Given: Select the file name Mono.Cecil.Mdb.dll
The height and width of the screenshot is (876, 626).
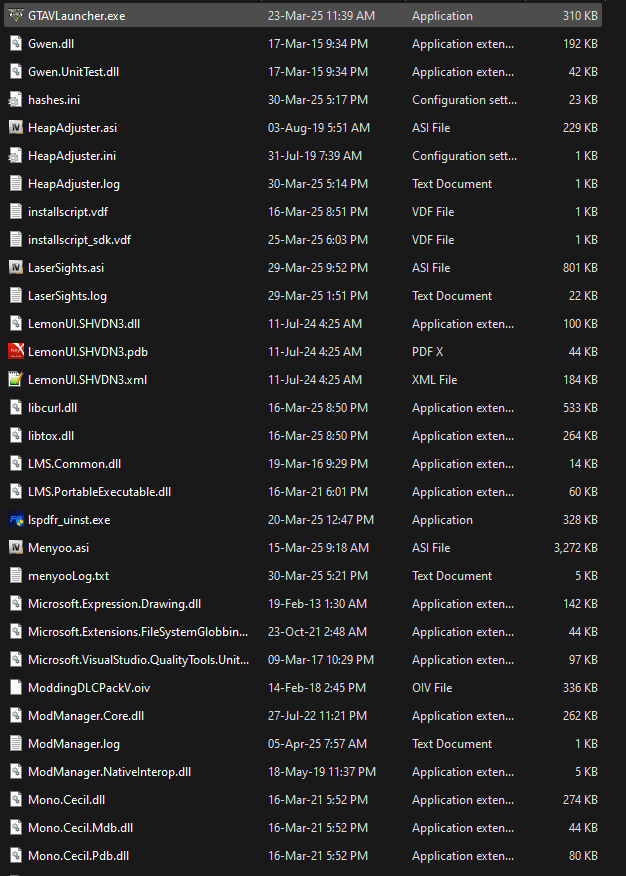Looking at the screenshot, I should coord(80,827).
